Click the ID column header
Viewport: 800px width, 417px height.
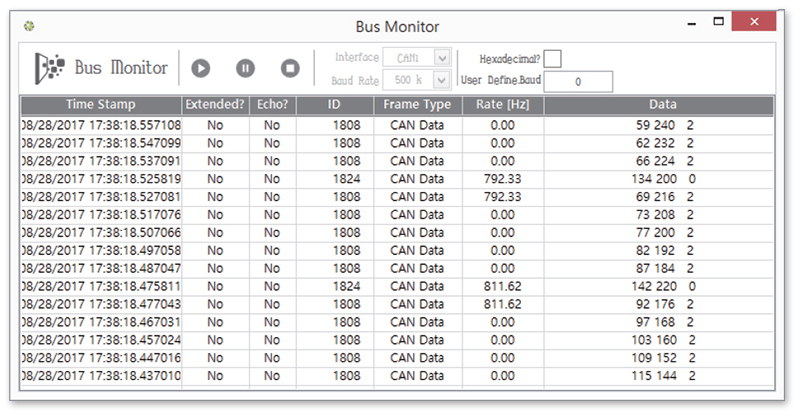[x=335, y=105]
